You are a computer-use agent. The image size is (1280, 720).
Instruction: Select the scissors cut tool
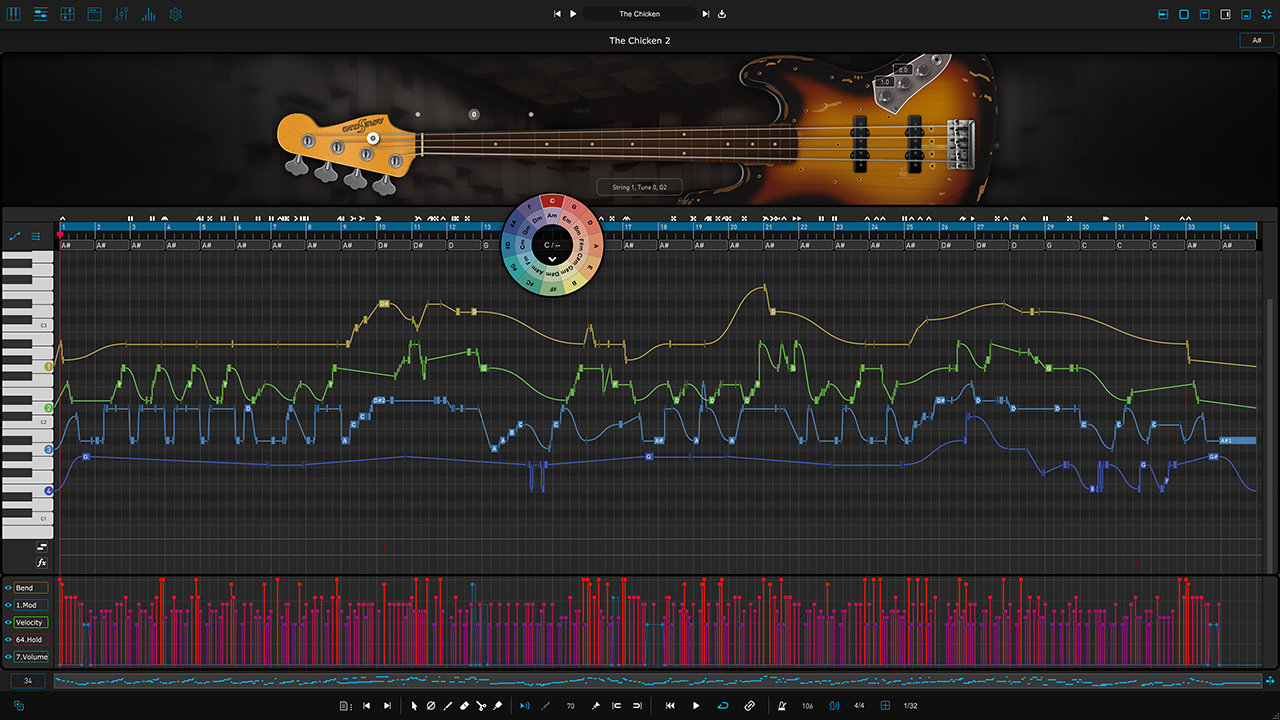(x=481, y=706)
